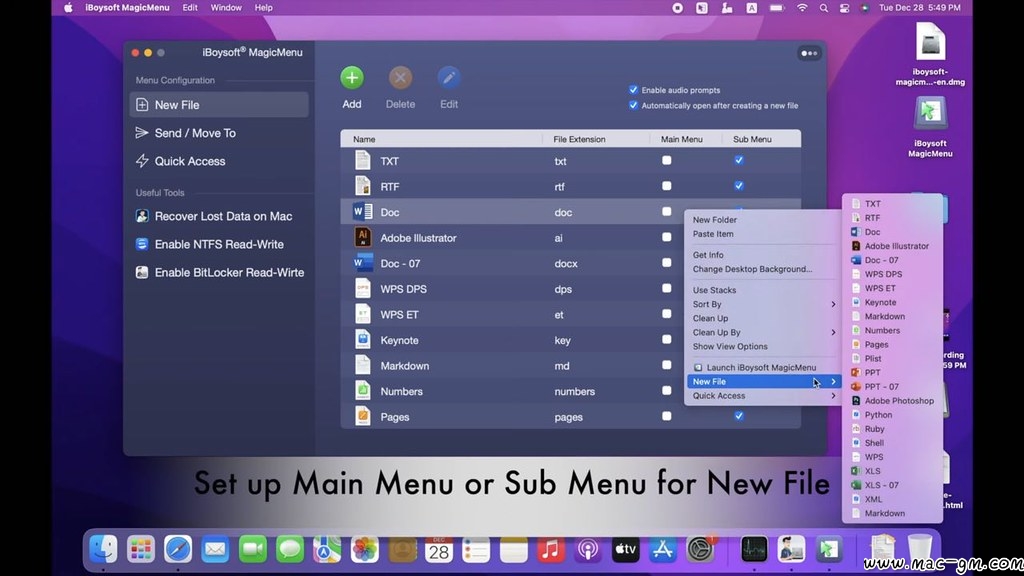The image size is (1024, 576).
Task: Click the green Add button icon
Action: click(352, 78)
